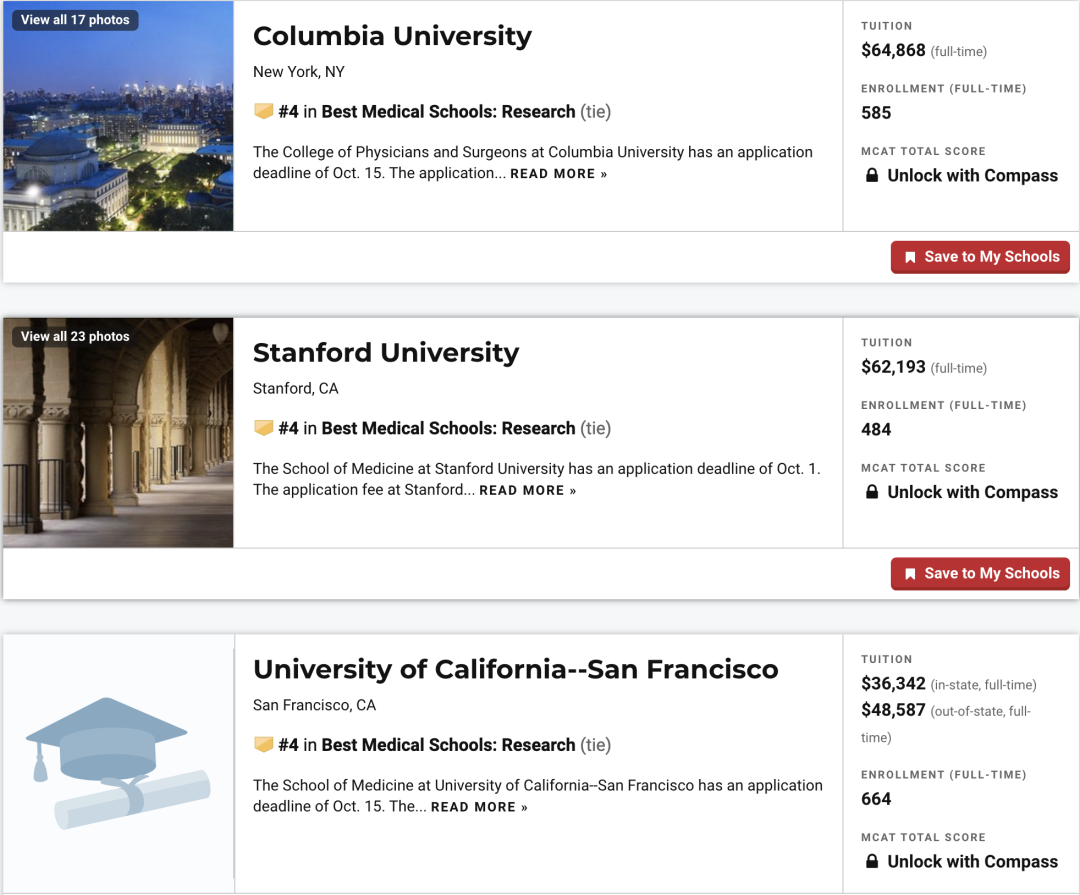Unlock with Compass for Stanford MCAT score

(x=972, y=493)
